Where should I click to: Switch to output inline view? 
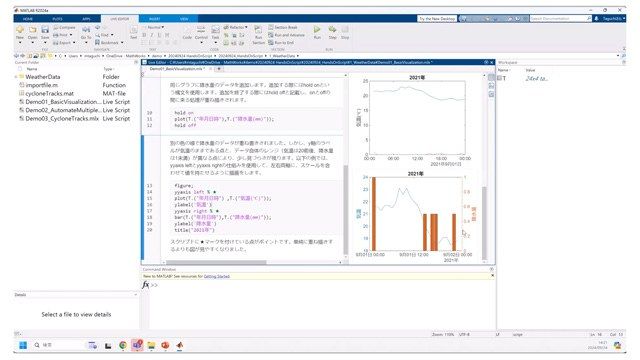click(x=491, y=86)
